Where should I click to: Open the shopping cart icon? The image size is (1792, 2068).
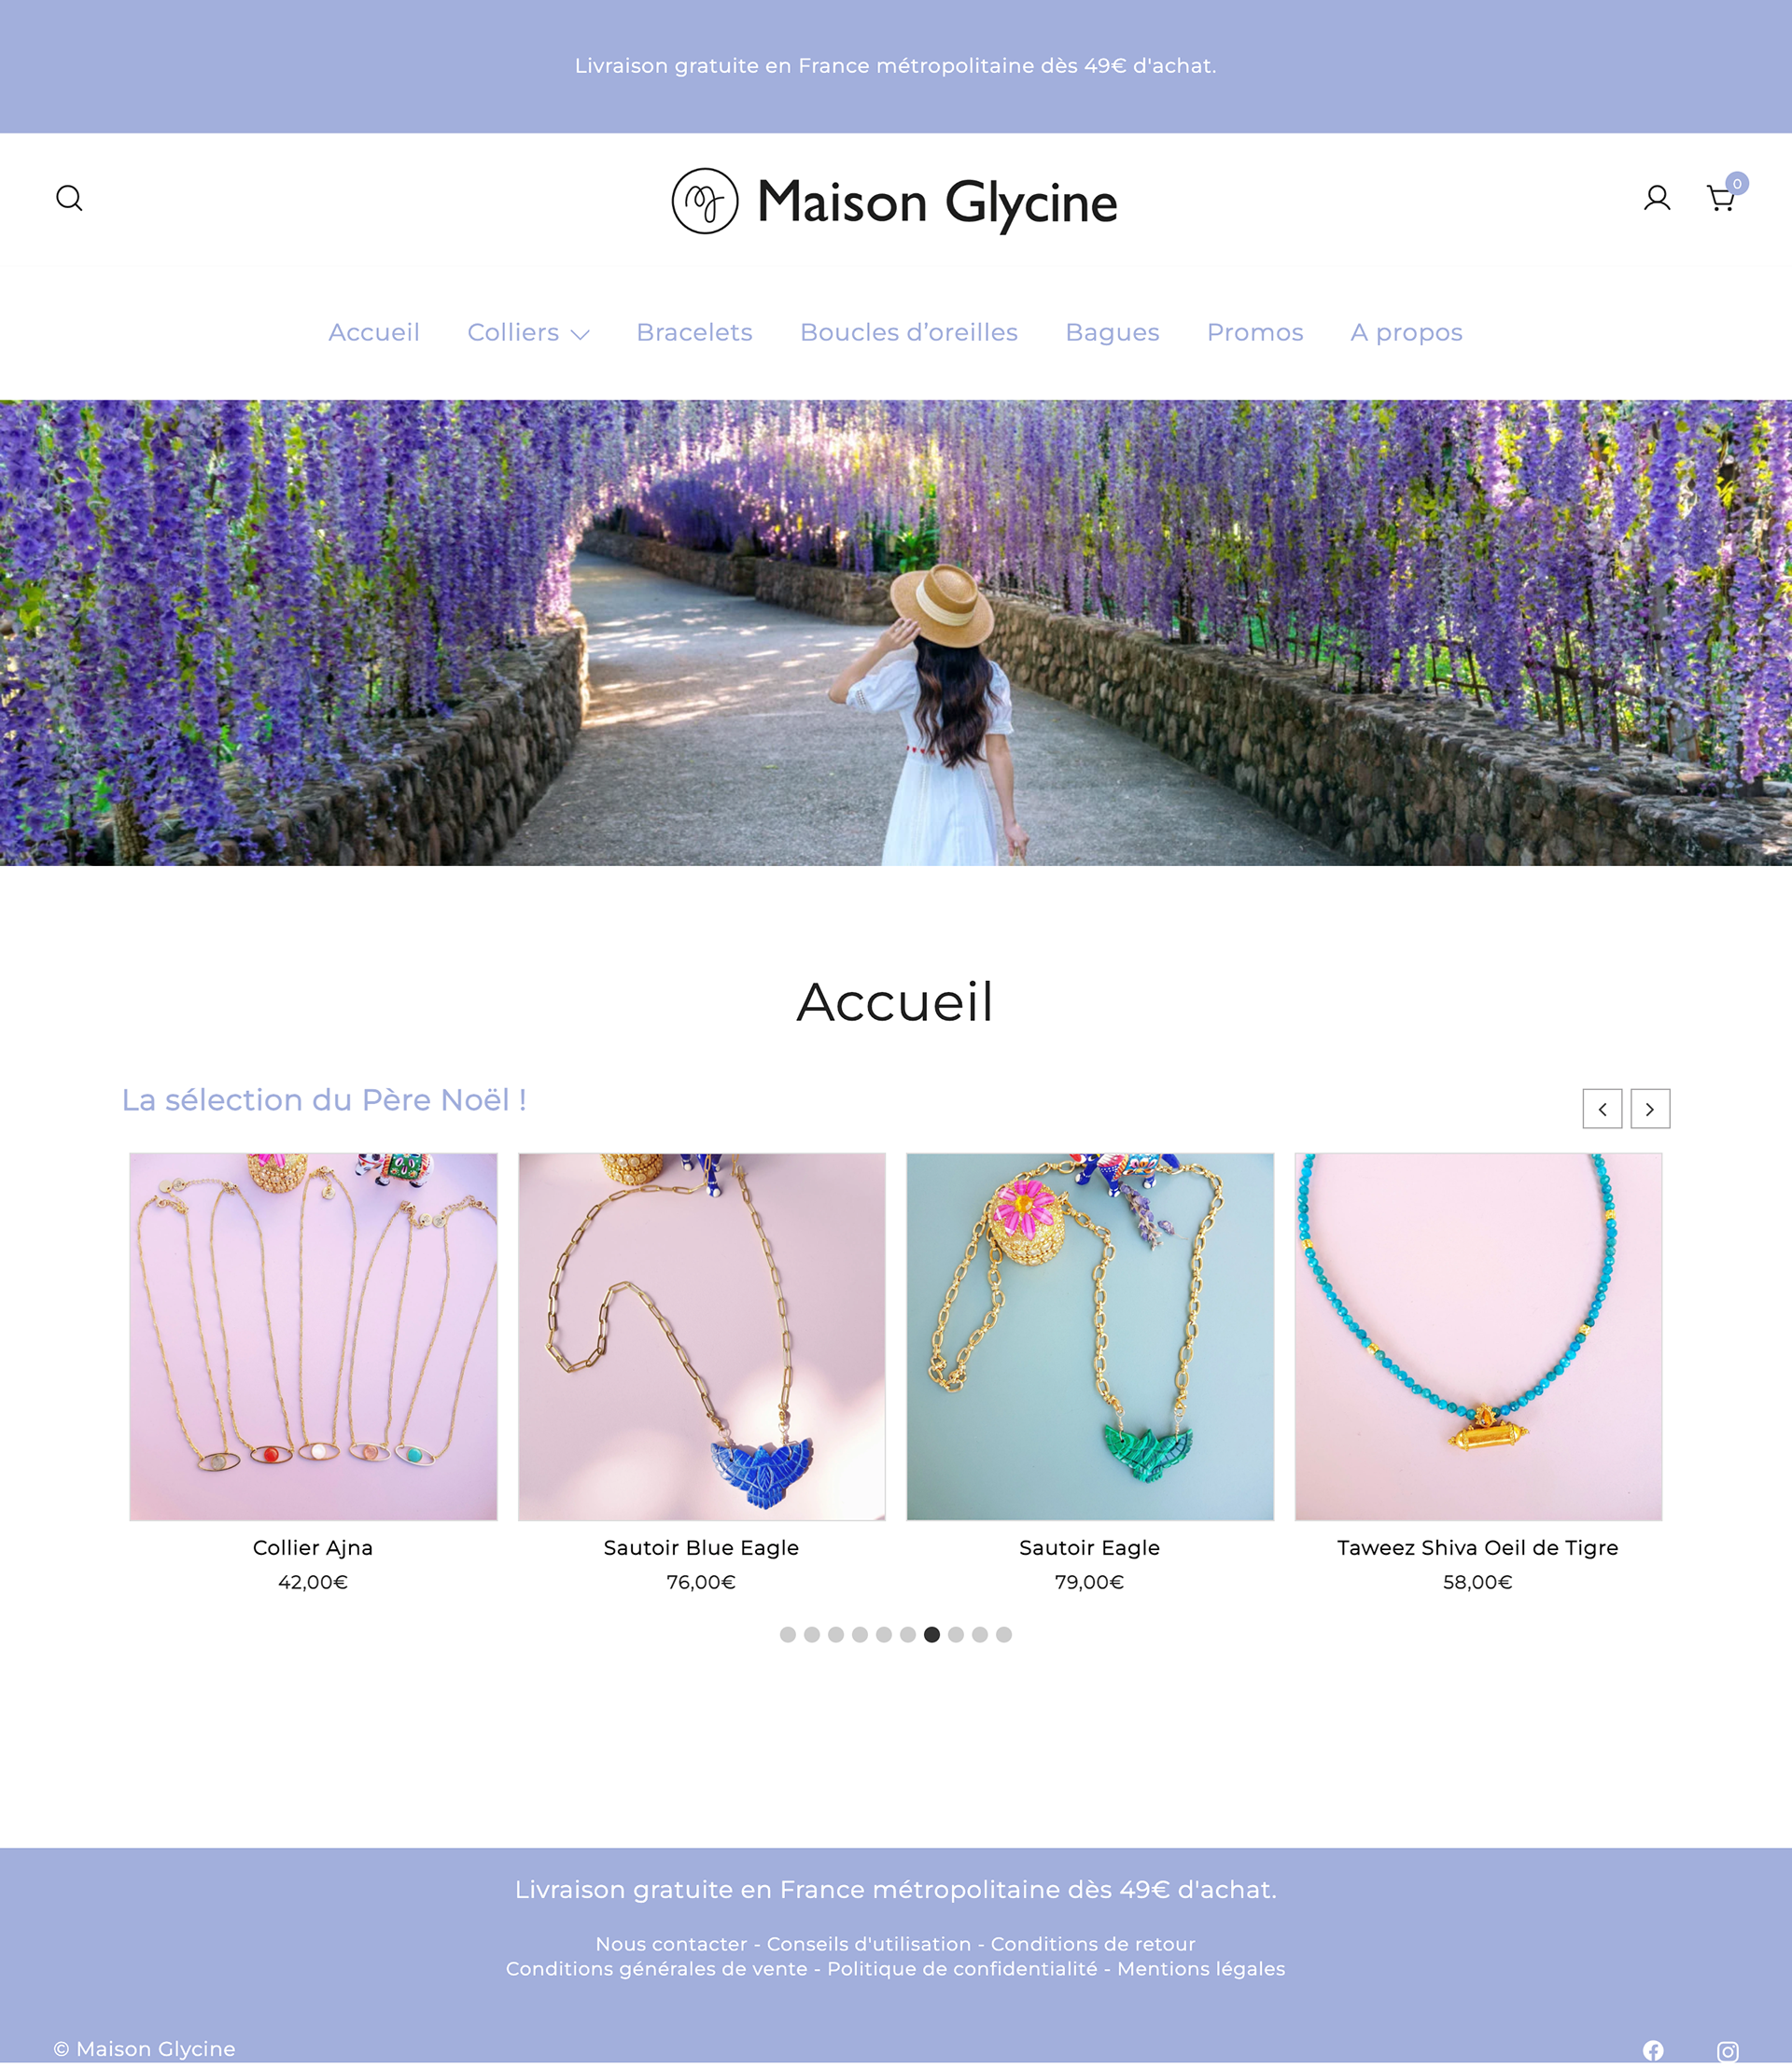coord(1722,197)
